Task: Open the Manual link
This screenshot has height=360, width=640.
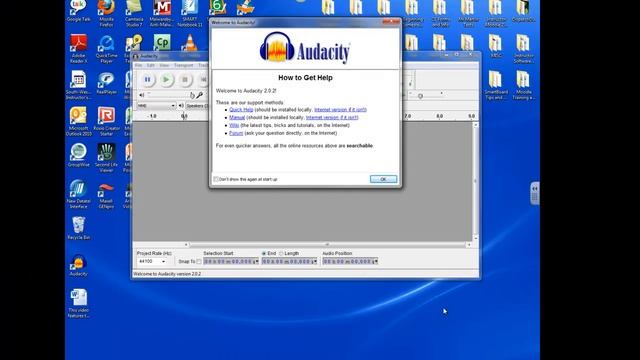Action: coord(237,118)
